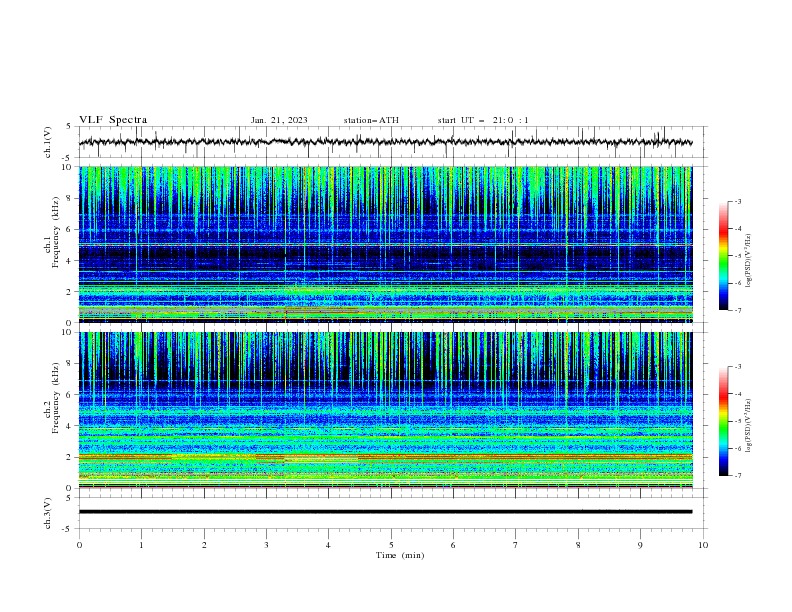Click the ch.1 colorbar 'log(PSD)(V²/Hz)' label
This screenshot has height=612, width=792.
click(749, 261)
